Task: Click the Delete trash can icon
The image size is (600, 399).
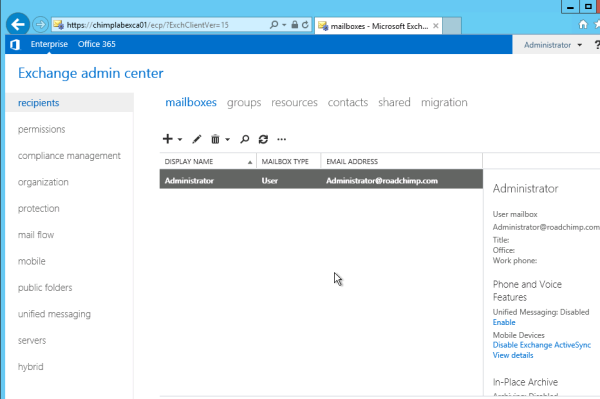Action: coord(215,139)
